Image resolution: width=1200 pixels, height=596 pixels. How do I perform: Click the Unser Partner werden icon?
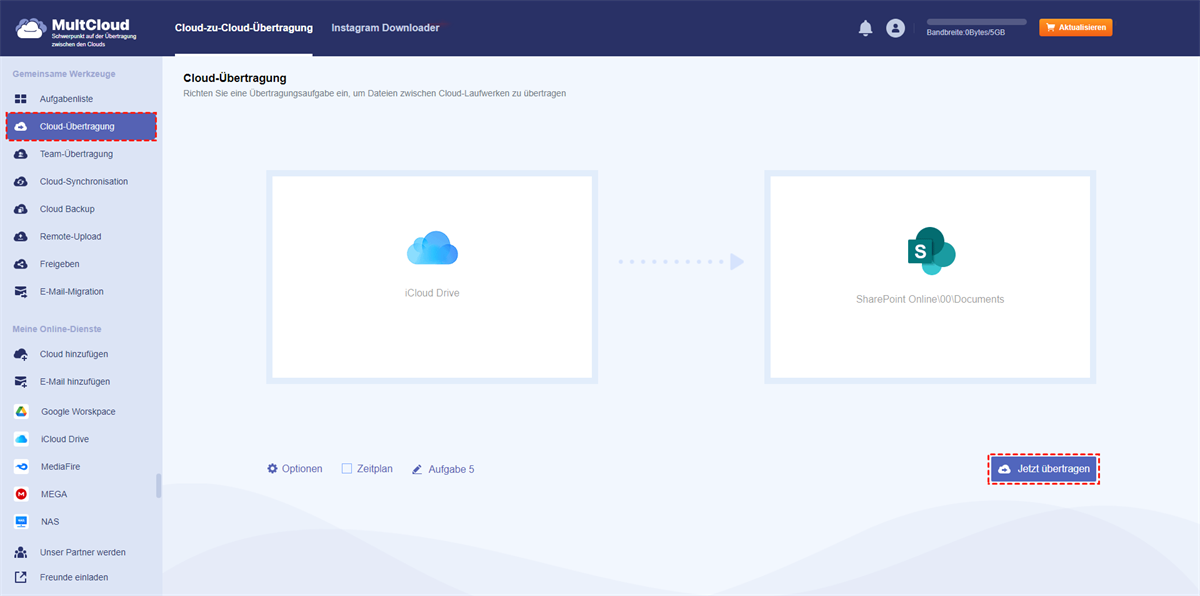[21, 552]
